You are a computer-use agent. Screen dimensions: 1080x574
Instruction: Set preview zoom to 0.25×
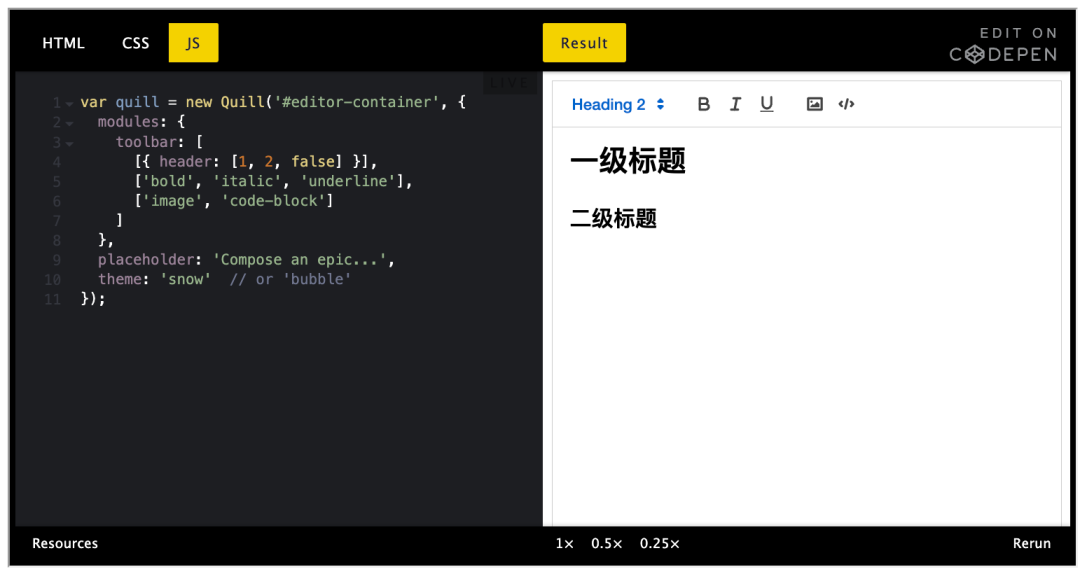[660, 543]
